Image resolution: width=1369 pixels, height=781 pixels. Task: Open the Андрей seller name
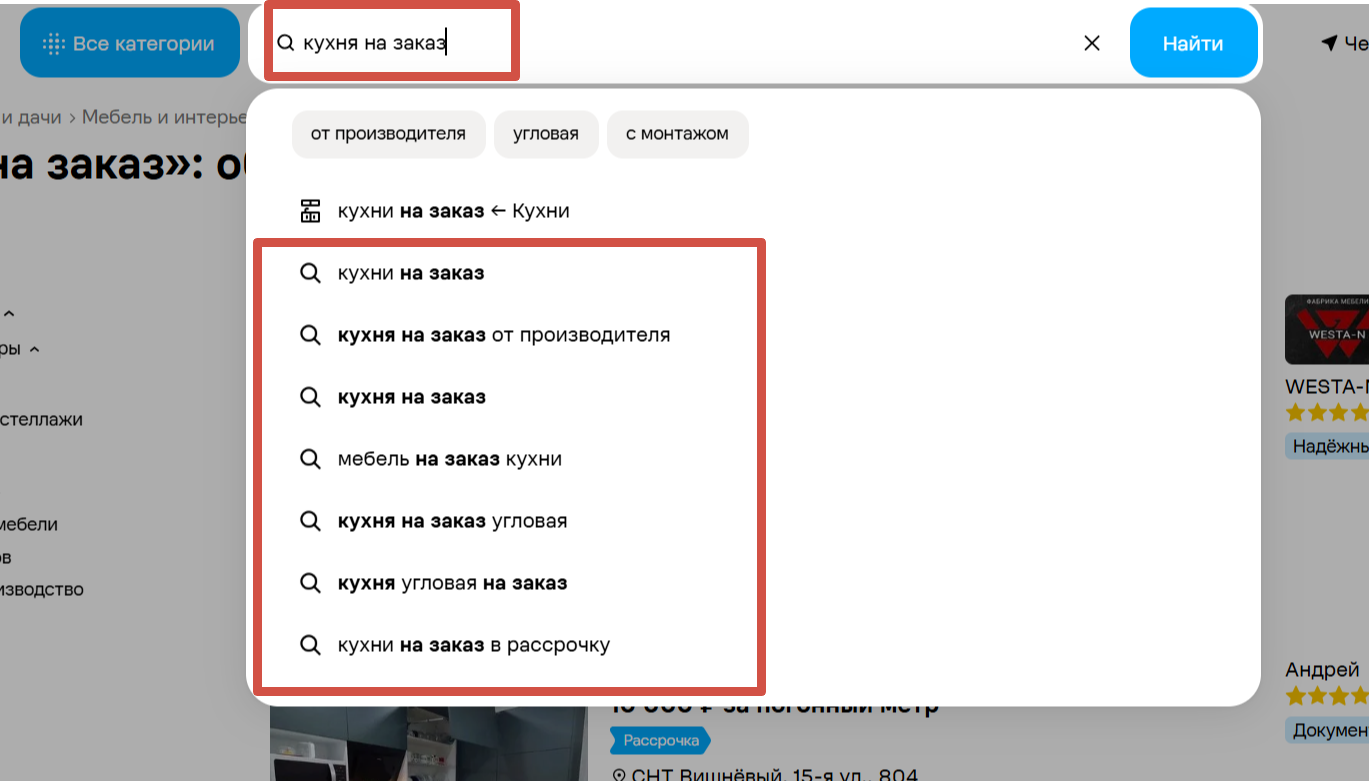pos(1322,670)
